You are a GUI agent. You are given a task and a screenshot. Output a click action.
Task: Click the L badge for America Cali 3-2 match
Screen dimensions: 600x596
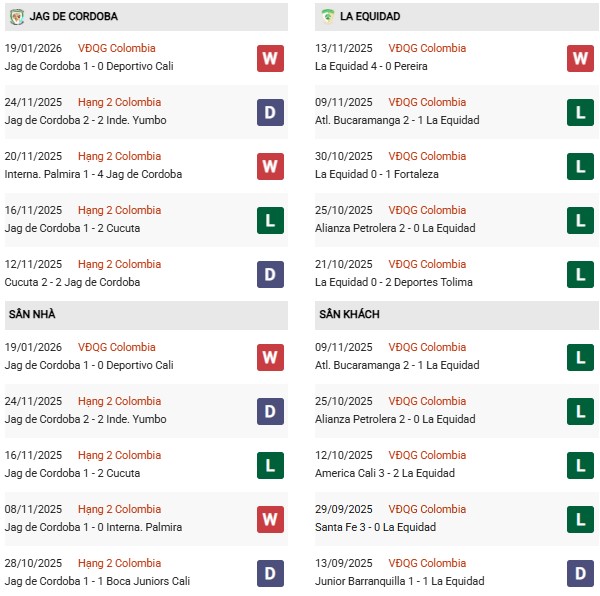click(x=580, y=464)
